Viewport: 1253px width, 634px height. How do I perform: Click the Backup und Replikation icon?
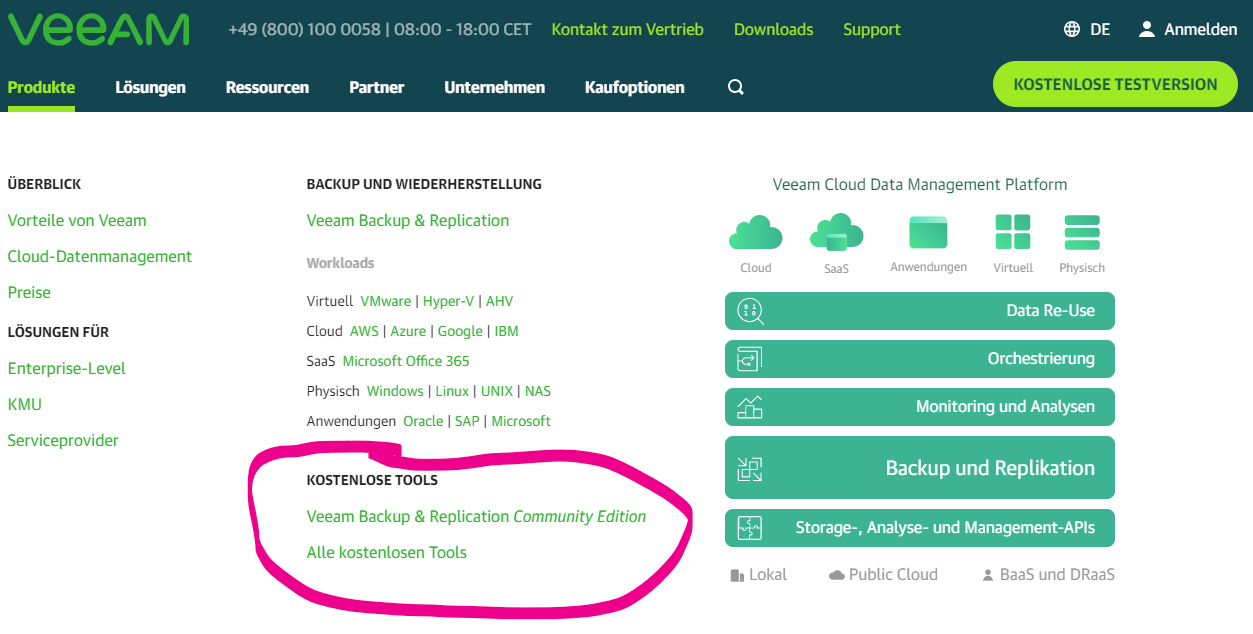(749, 468)
